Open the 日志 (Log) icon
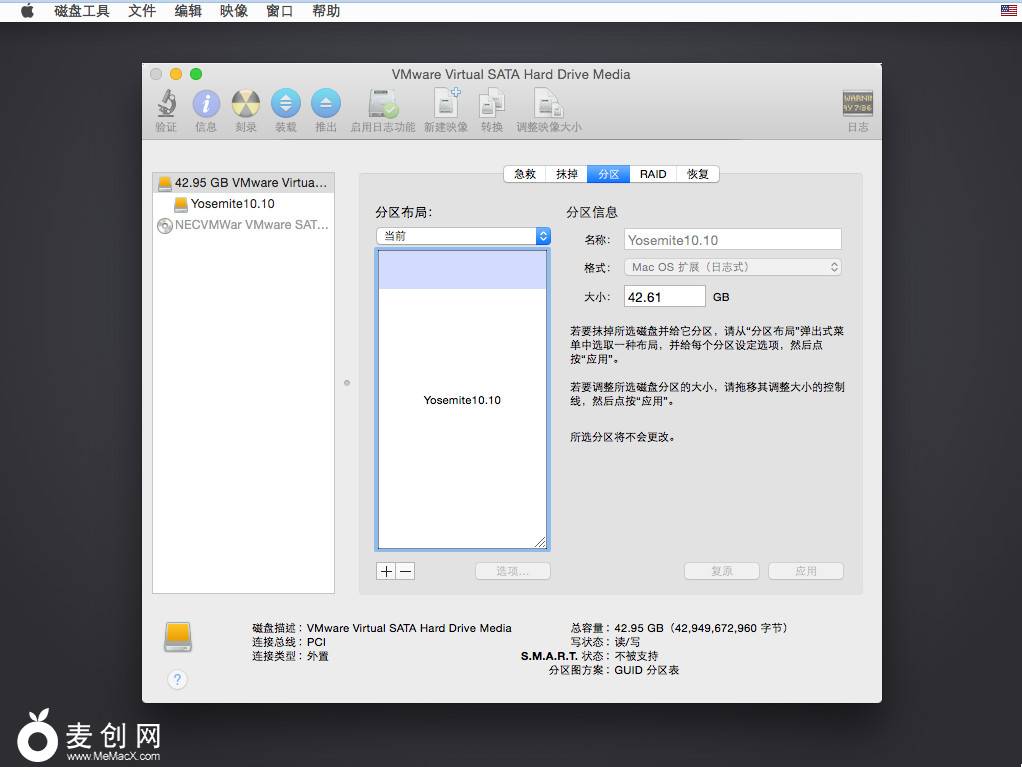Screen dimensions: 1022x767 point(857,104)
